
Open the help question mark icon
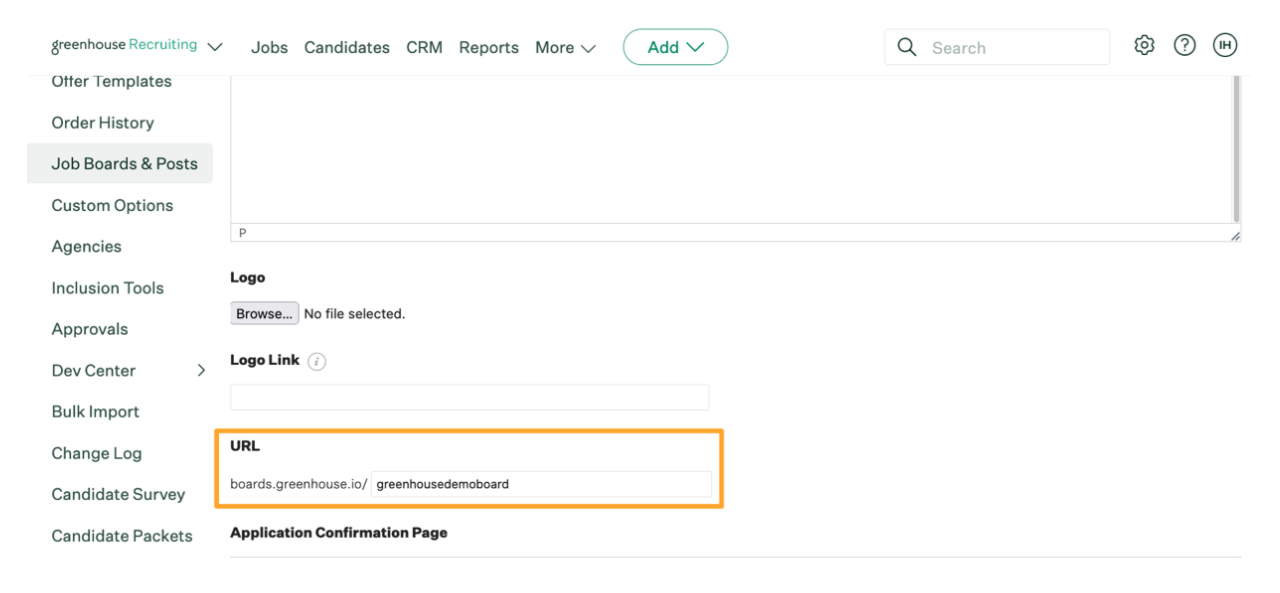[1185, 45]
